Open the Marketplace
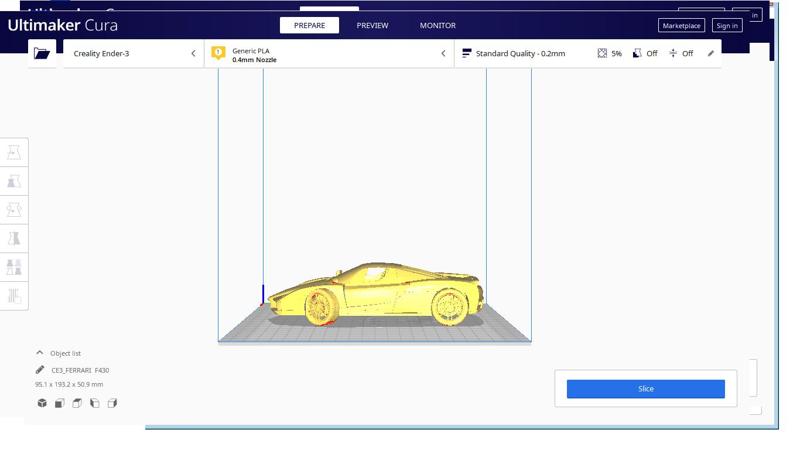Screen dimensions: 800x450 coord(681,26)
